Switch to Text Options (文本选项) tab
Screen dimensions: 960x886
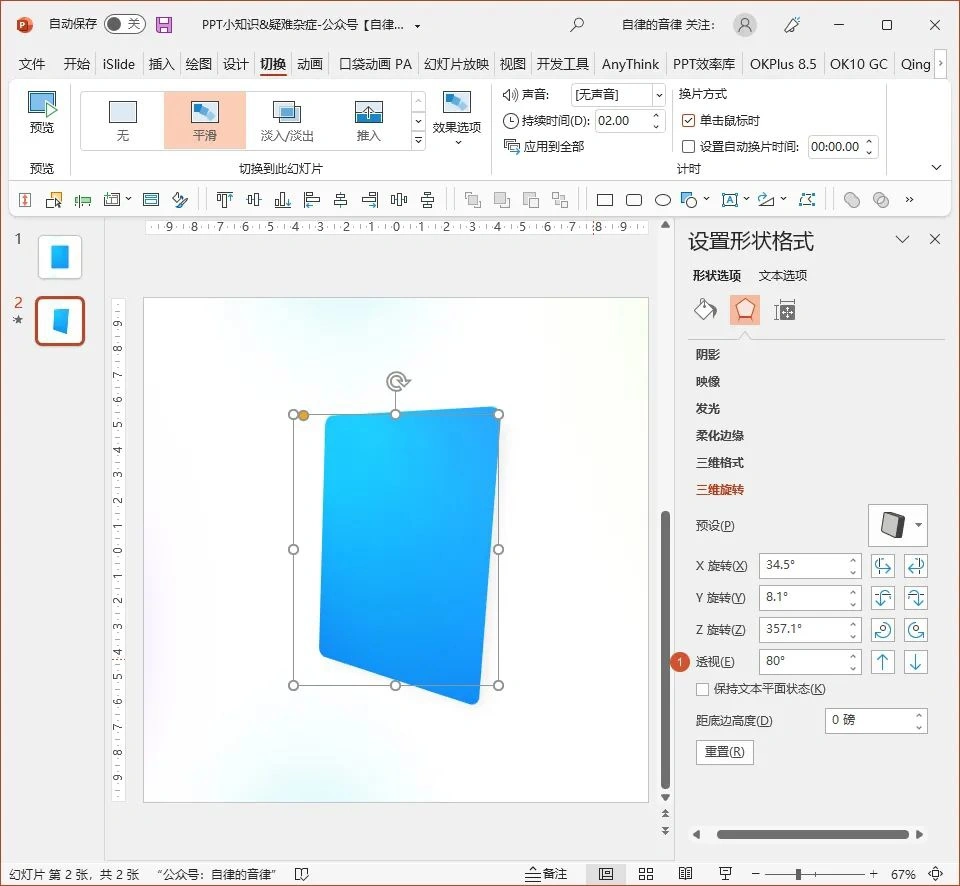(x=782, y=276)
